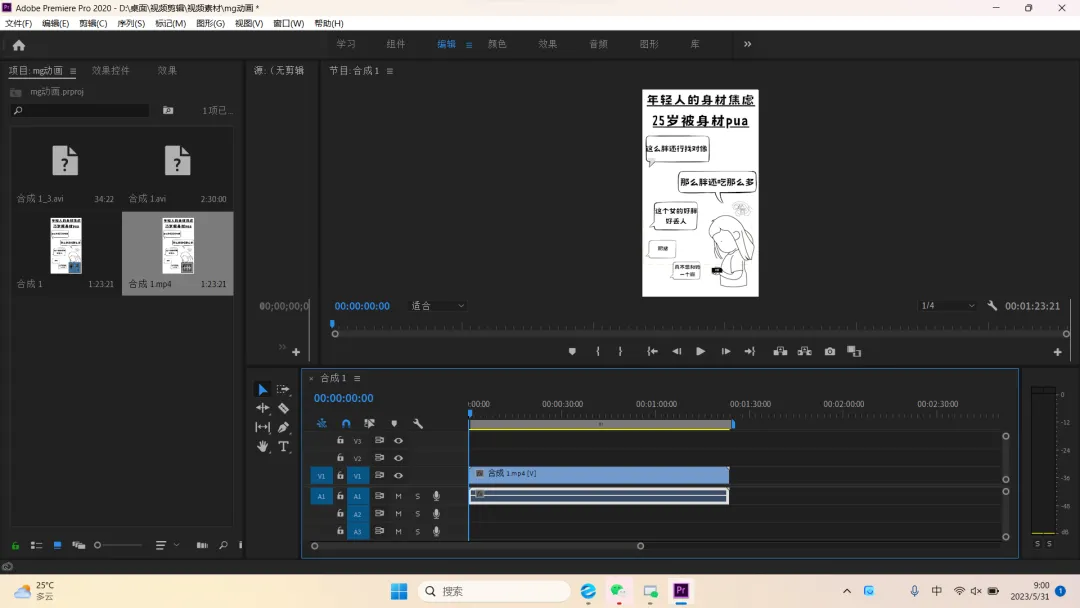This screenshot has height=608, width=1080.
Task: Expand the hidden workspaces chevron
Action: pyautogui.click(x=747, y=44)
